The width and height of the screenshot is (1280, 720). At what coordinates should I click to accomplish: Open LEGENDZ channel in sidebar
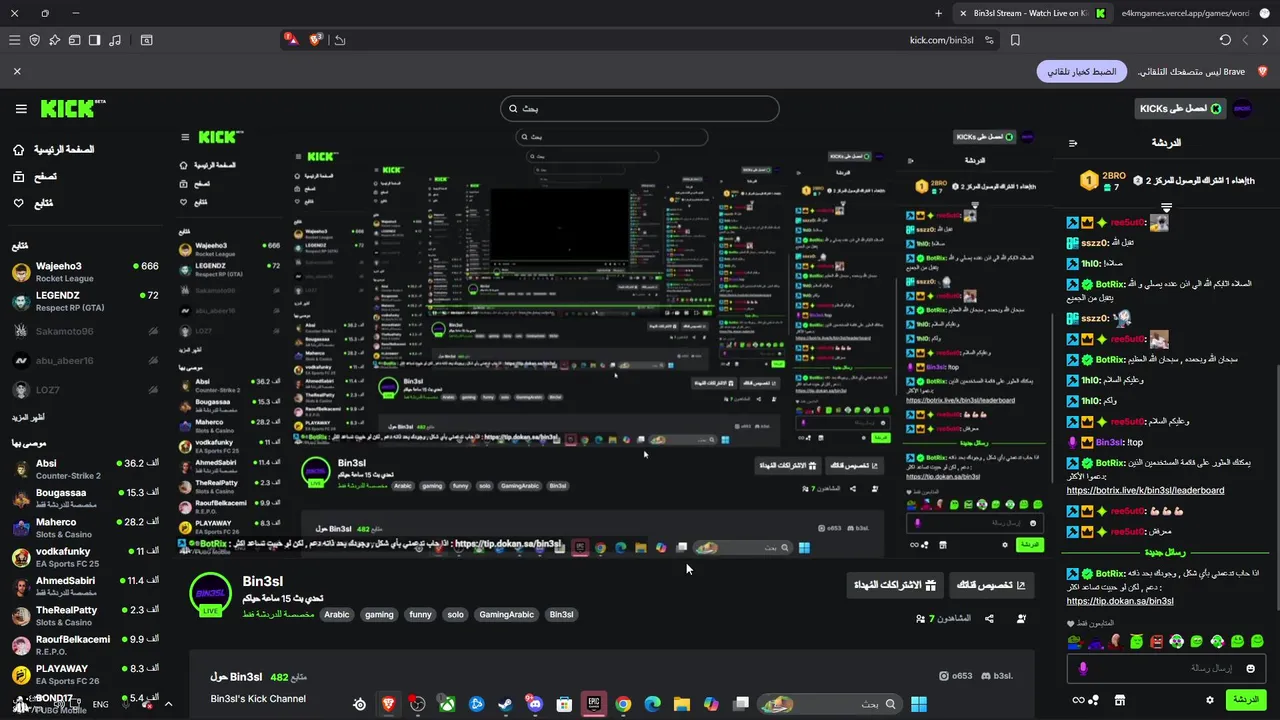coord(85,301)
